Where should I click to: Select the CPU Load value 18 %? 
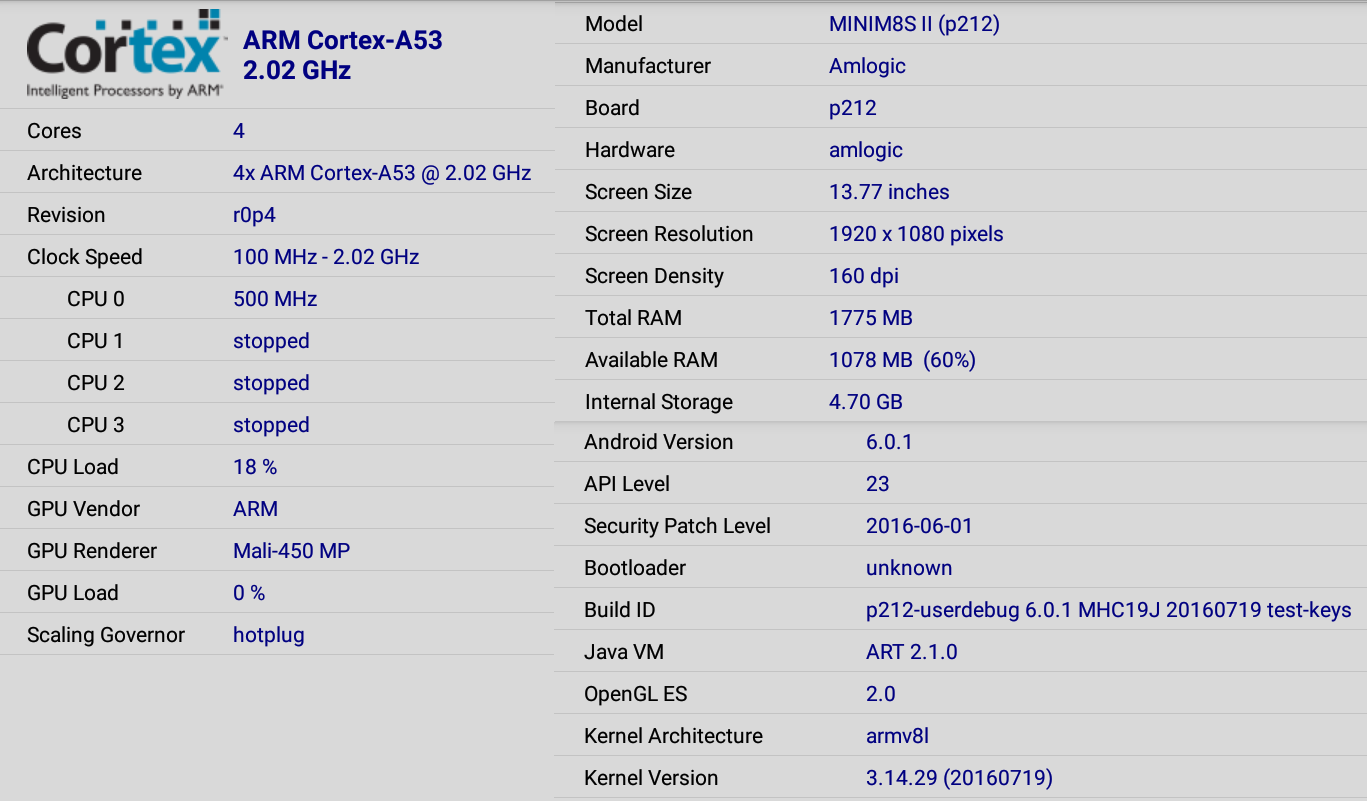[255, 467]
